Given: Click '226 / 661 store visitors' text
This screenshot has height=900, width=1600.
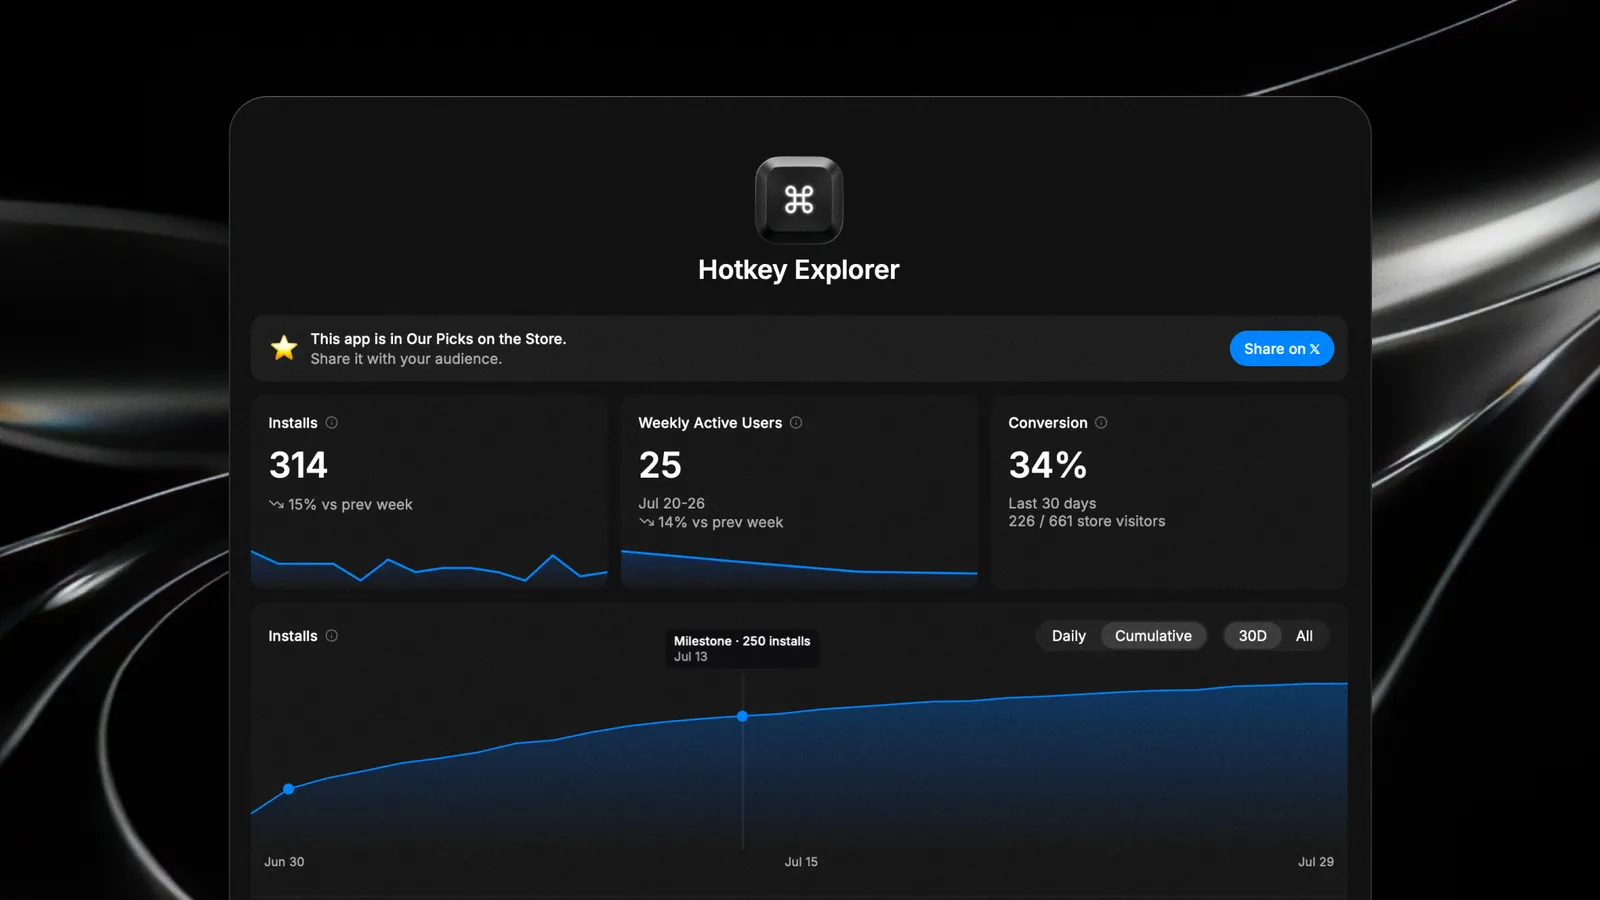Looking at the screenshot, I should point(1087,521).
